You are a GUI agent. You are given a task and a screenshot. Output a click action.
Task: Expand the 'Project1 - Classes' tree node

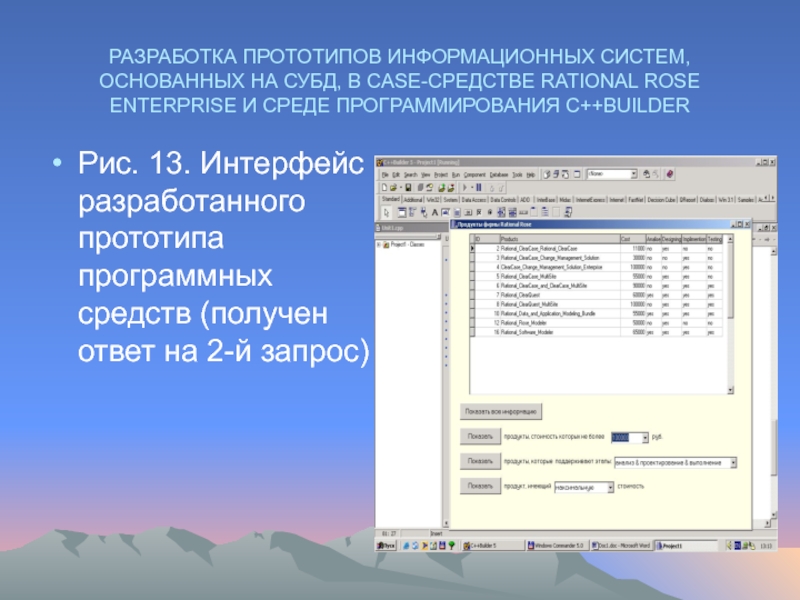pyautogui.click(x=379, y=245)
